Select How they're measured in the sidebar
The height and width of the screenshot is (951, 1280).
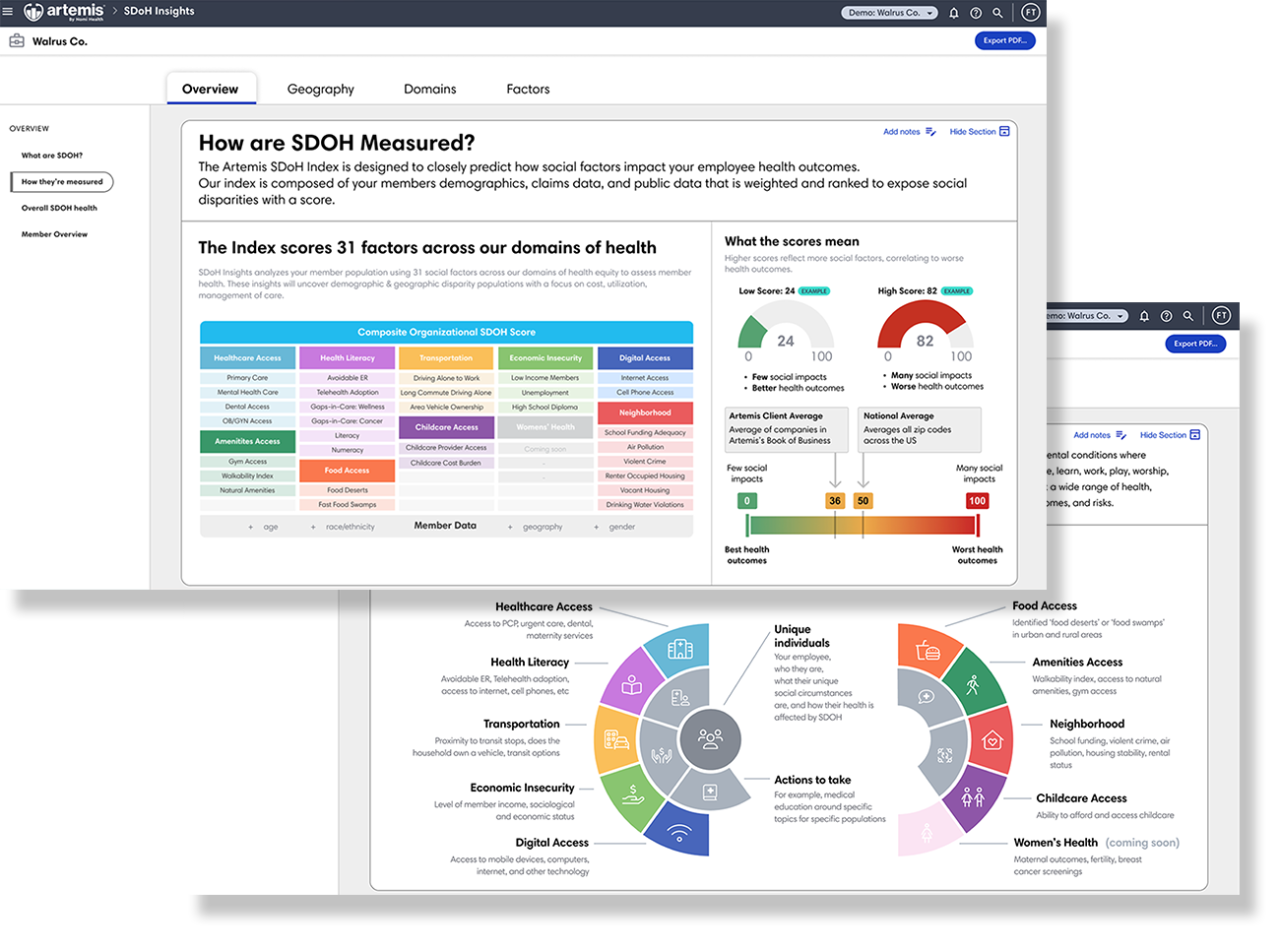pos(62,182)
